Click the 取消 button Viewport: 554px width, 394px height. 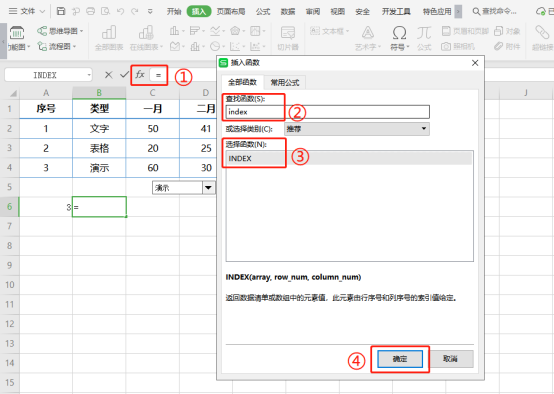[450, 359]
